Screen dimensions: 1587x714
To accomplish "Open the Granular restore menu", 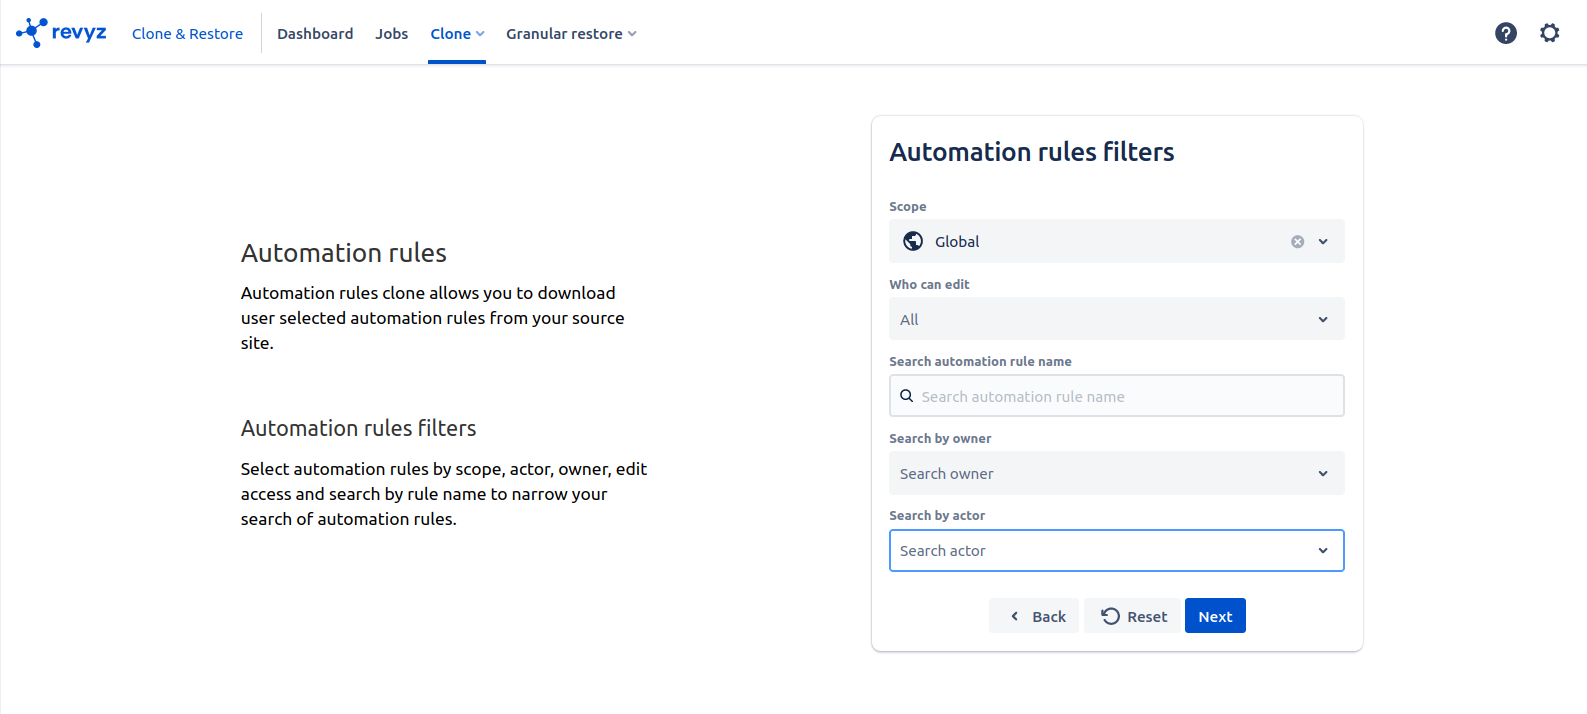I will (x=570, y=34).
